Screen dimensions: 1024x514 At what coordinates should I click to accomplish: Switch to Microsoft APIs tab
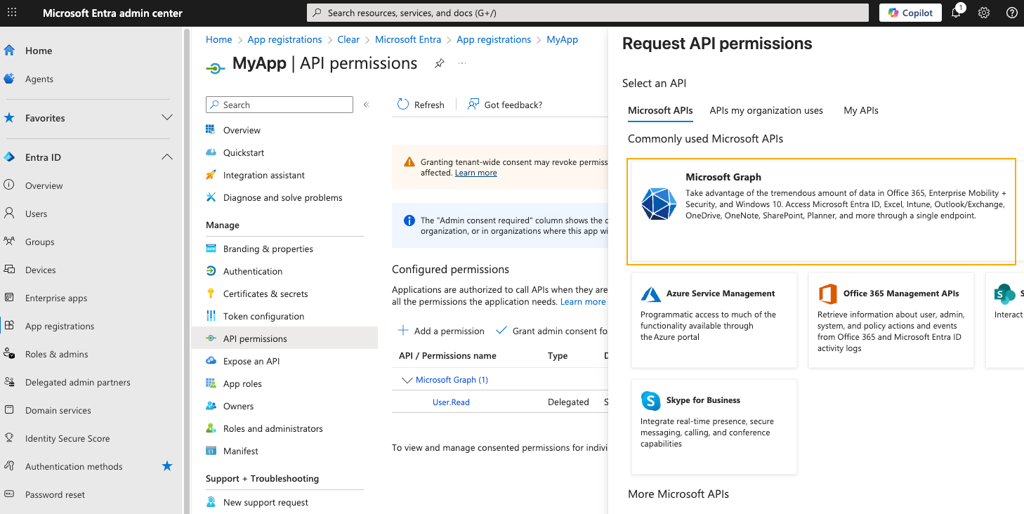[660, 110]
